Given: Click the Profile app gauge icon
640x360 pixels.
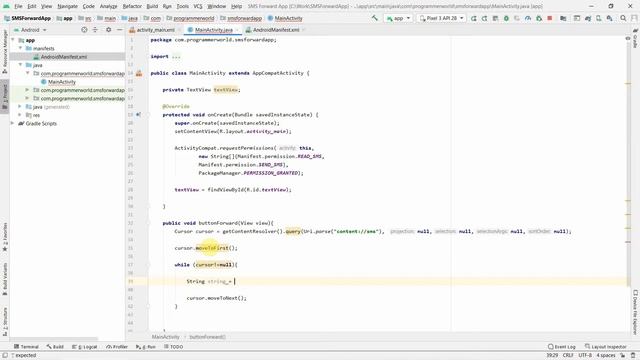Looking at the screenshot, I should pyautogui.click(x=528, y=18).
